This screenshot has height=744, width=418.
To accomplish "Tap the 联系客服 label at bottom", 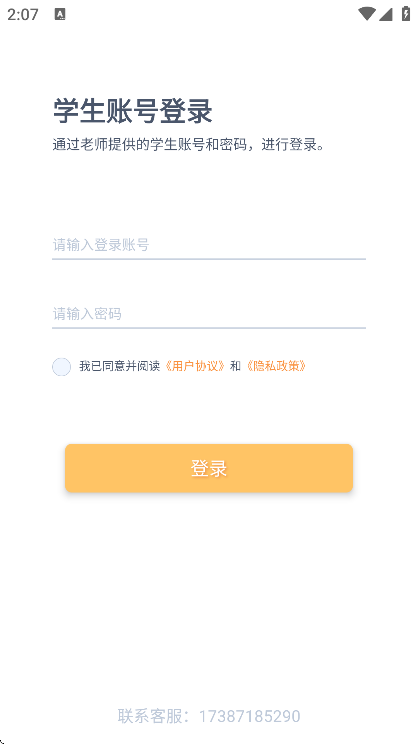I will [149, 716].
